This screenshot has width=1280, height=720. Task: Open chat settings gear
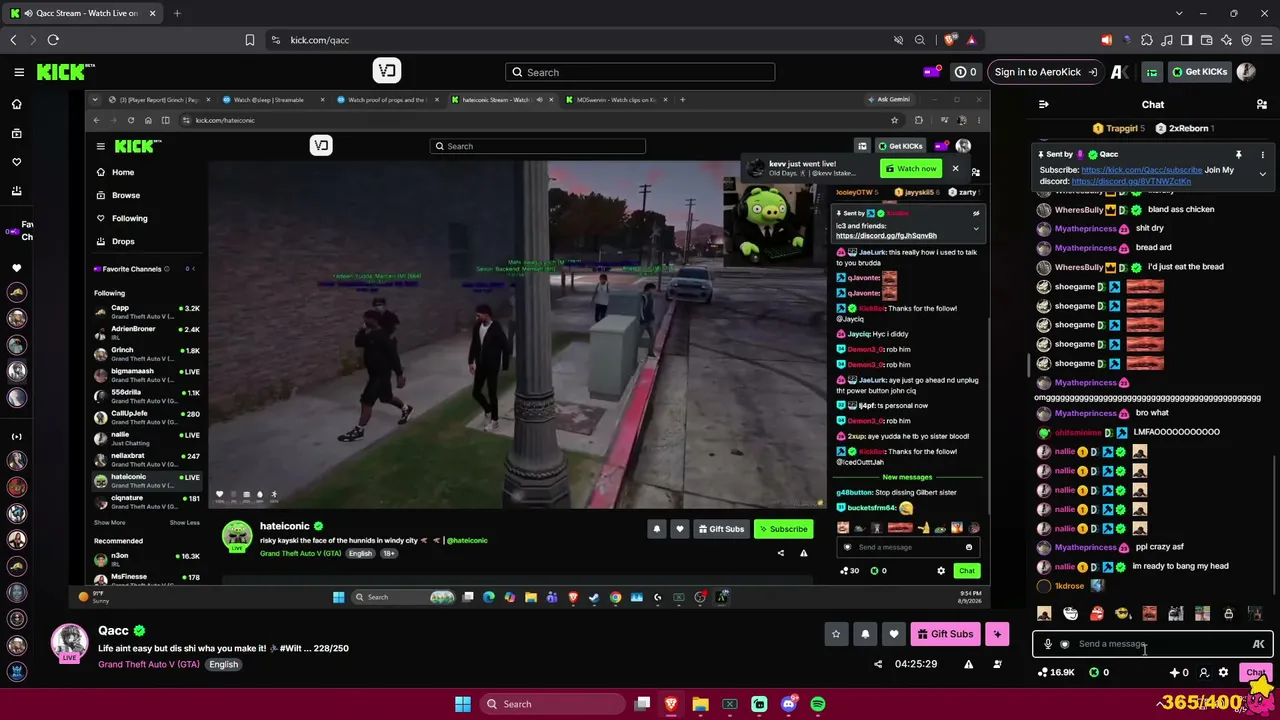(1223, 673)
